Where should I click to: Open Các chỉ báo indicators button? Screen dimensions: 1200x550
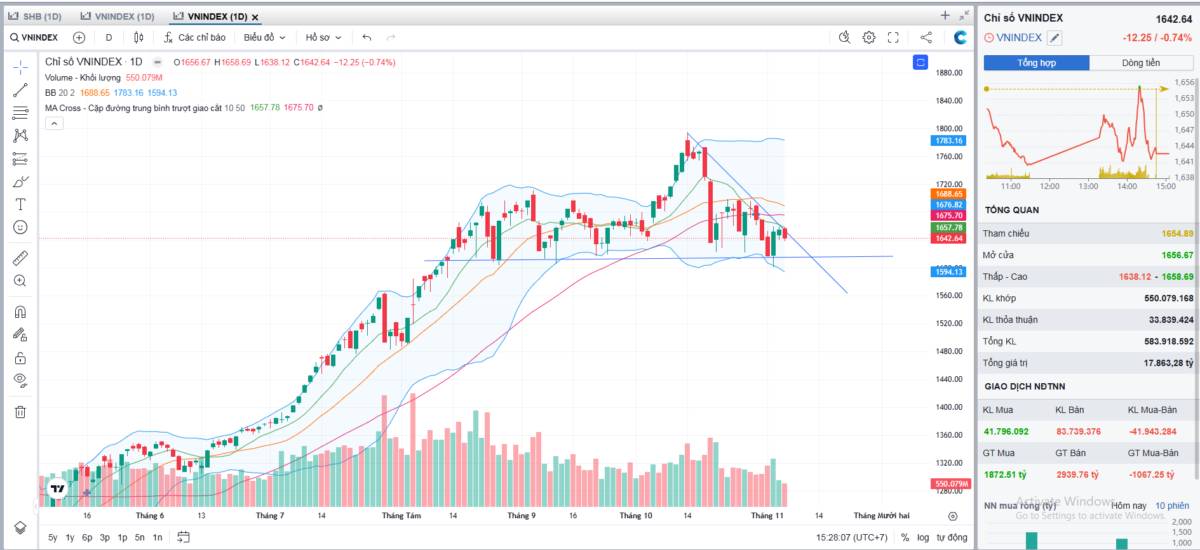pyautogui.click(x=193, y=37)
